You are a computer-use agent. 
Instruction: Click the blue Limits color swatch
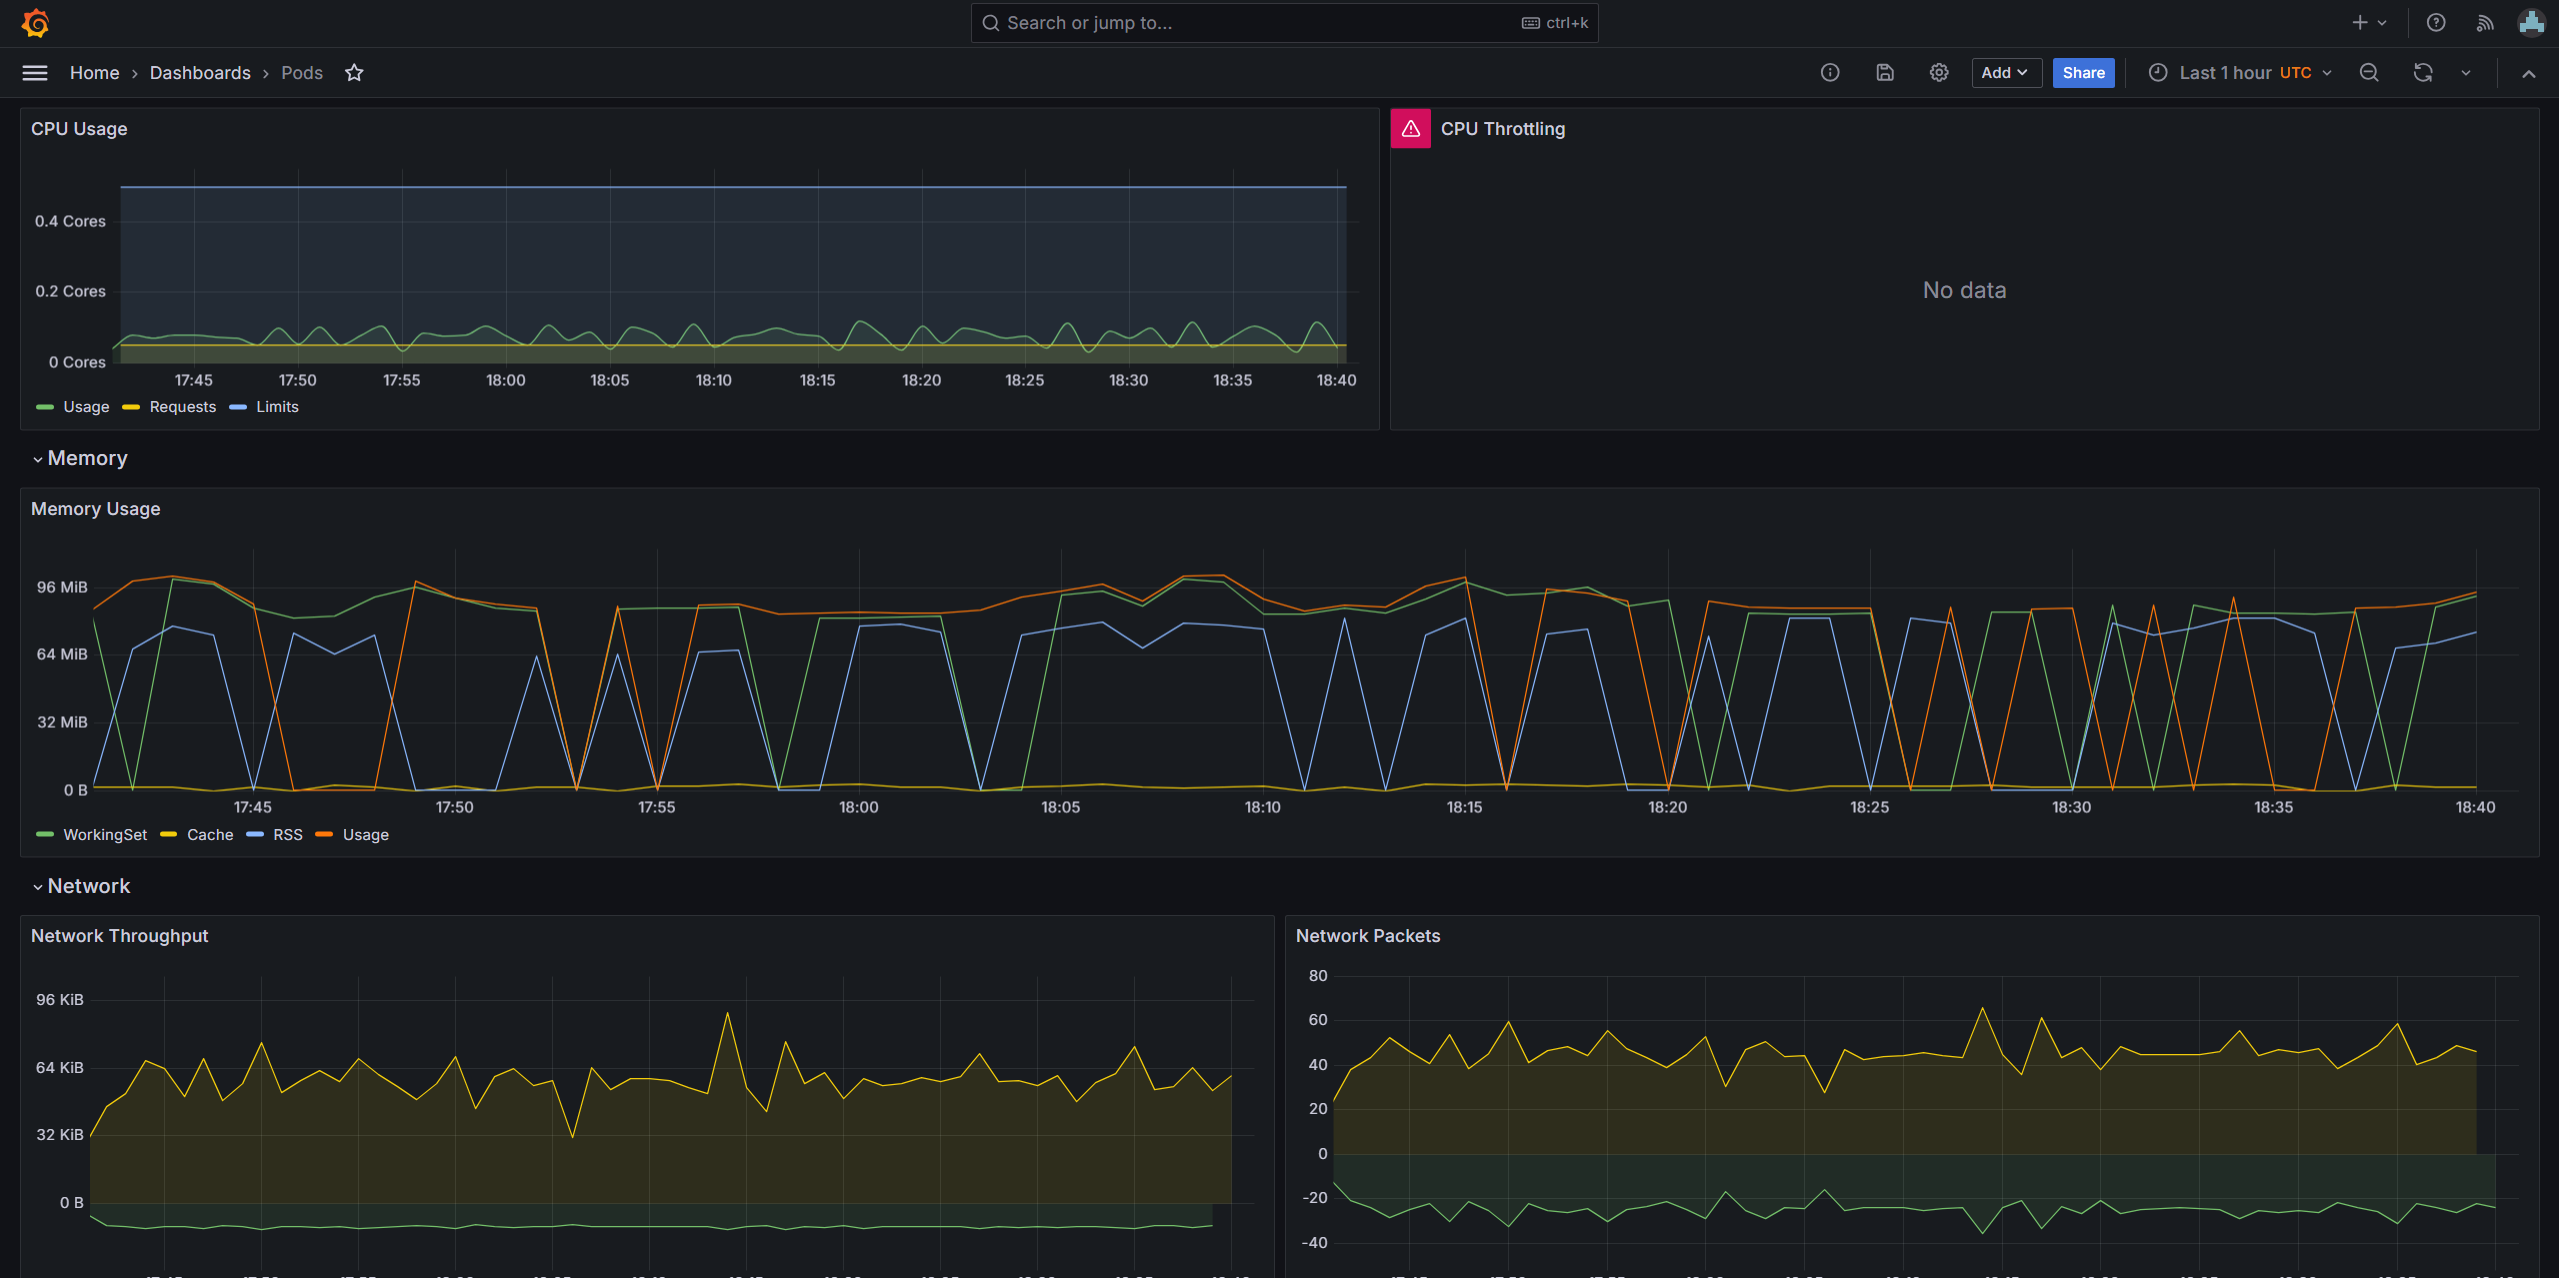pyautogui.click(x=238, y=407)
